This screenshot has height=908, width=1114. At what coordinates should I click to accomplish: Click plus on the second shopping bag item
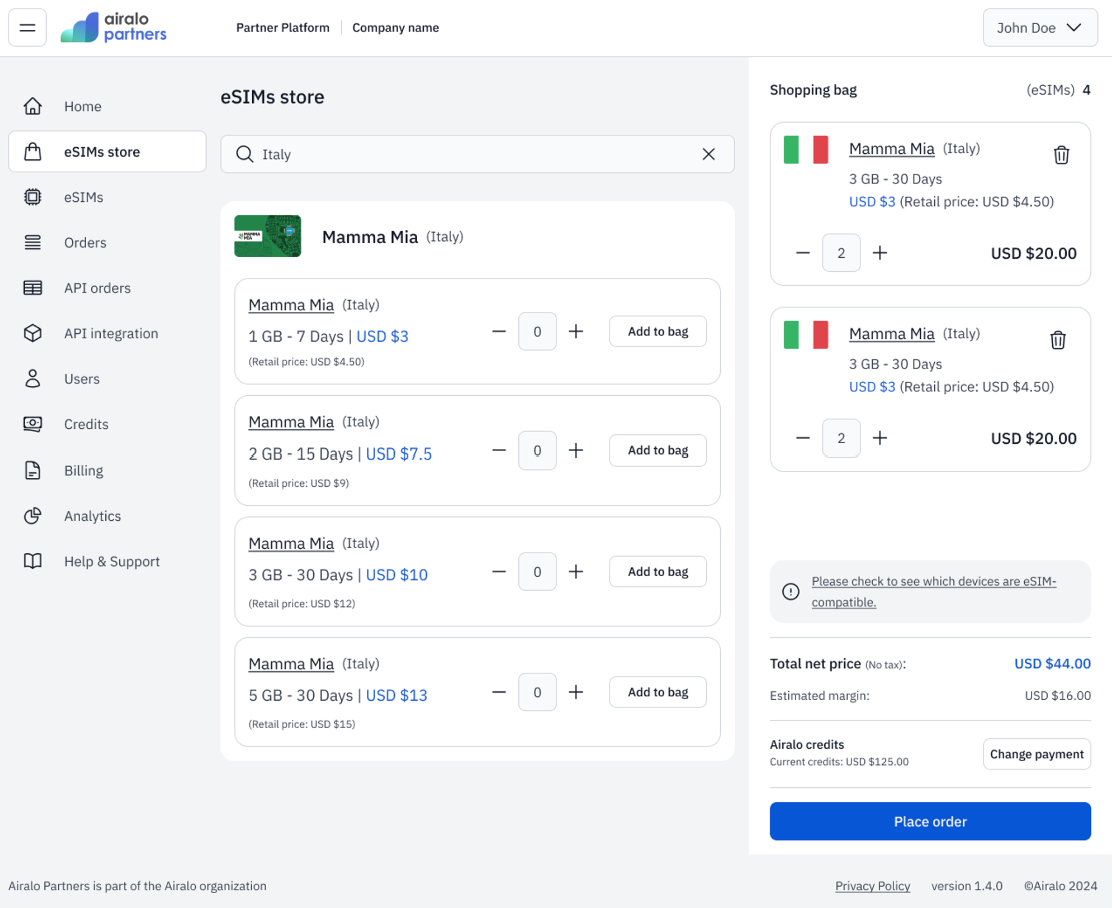click(880, 438)
